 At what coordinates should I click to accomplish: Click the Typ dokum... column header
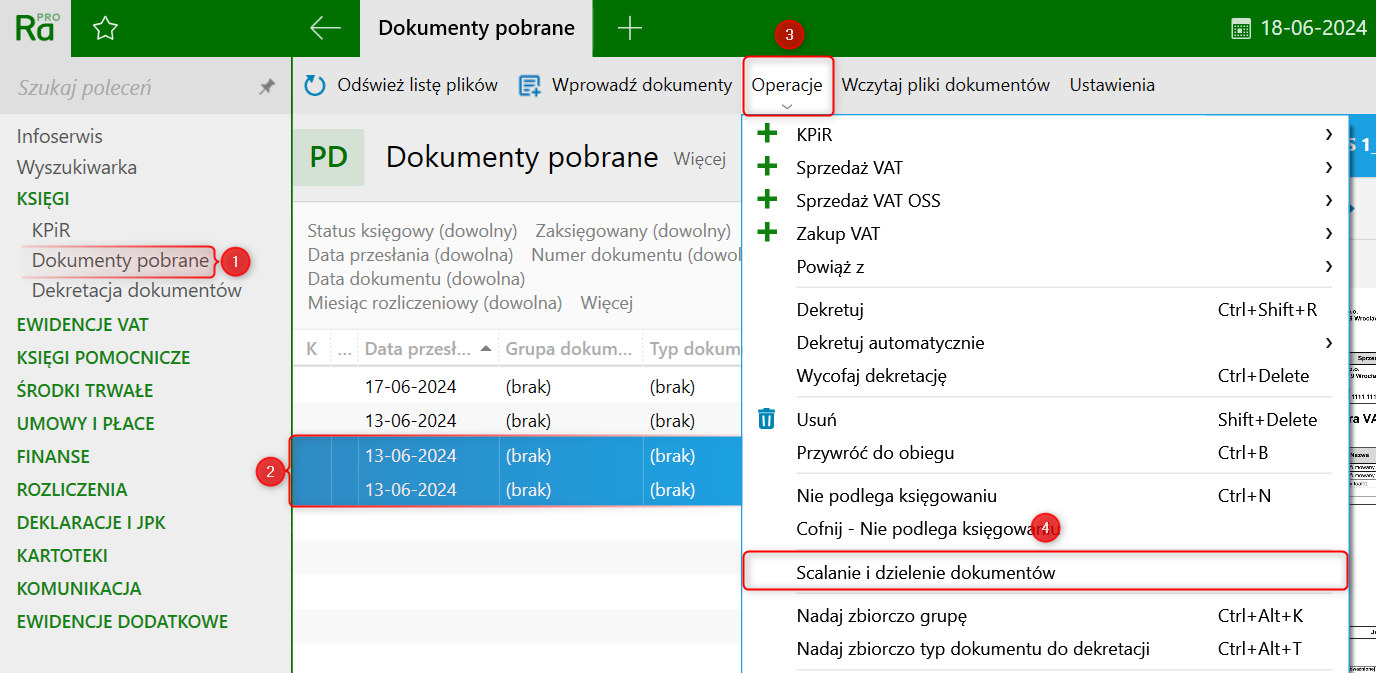click(693, 349)
